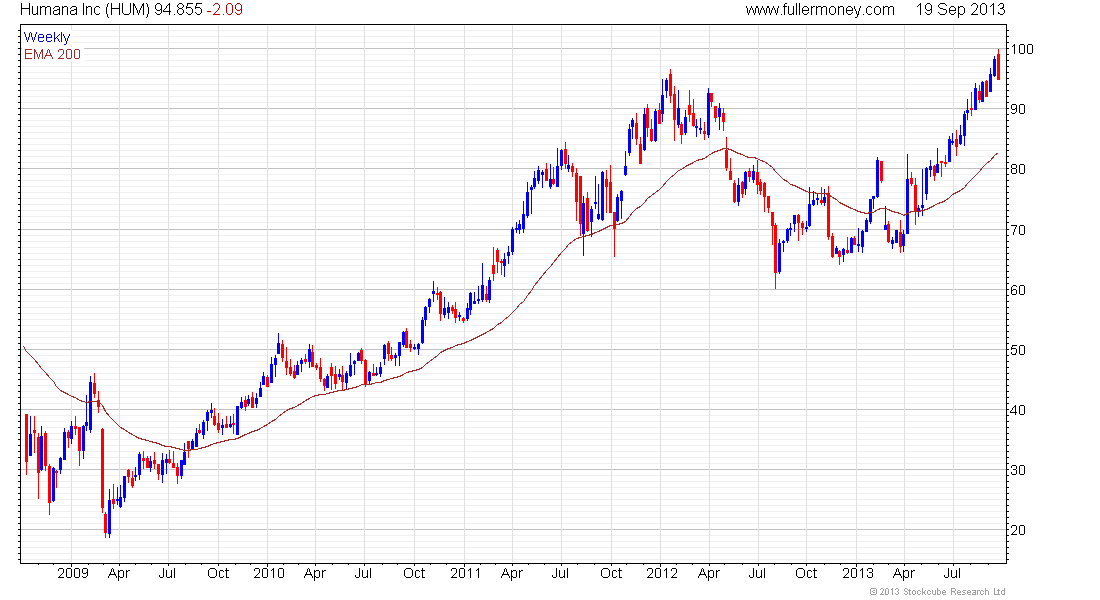Click the Jul label between 2011 and 2012
Viewport: 1100px width, 600px height.
pyautogui.click(x=560, y=573)
